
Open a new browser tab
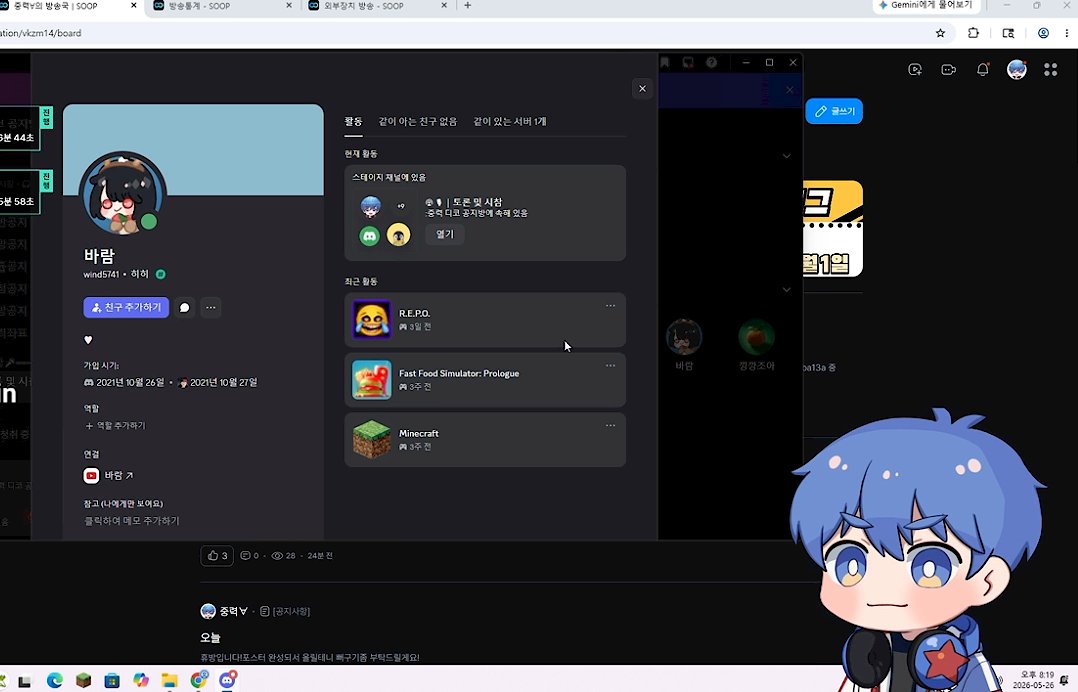pos(468,5)
